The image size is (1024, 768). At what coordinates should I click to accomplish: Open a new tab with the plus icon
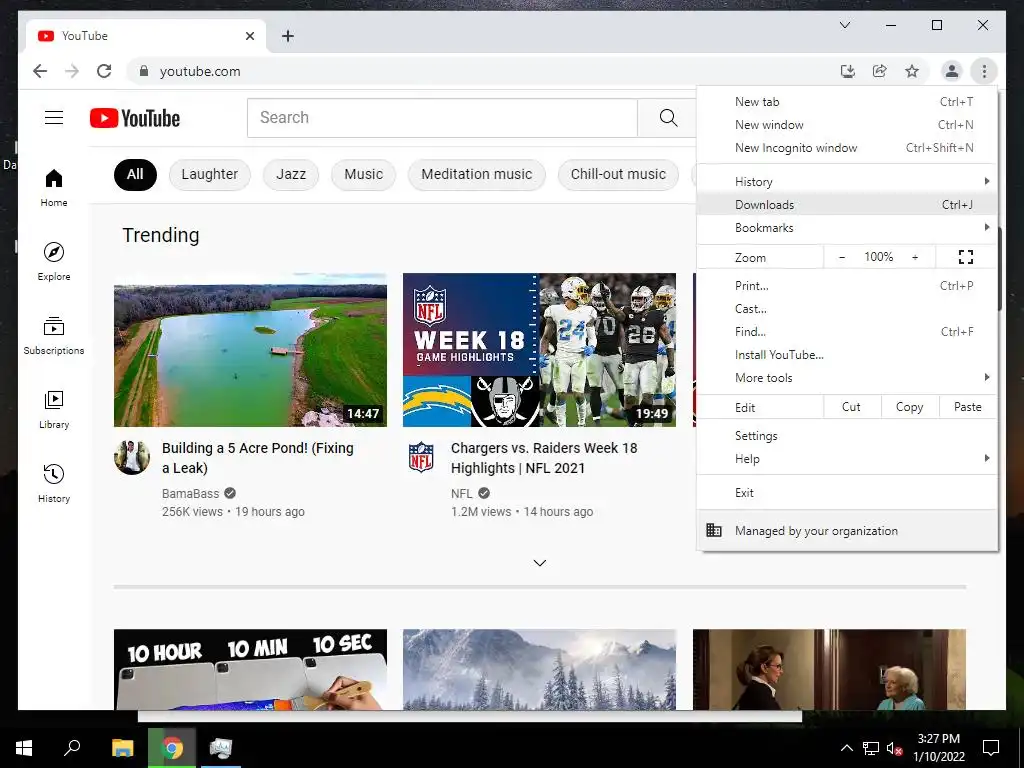[287, 36]
